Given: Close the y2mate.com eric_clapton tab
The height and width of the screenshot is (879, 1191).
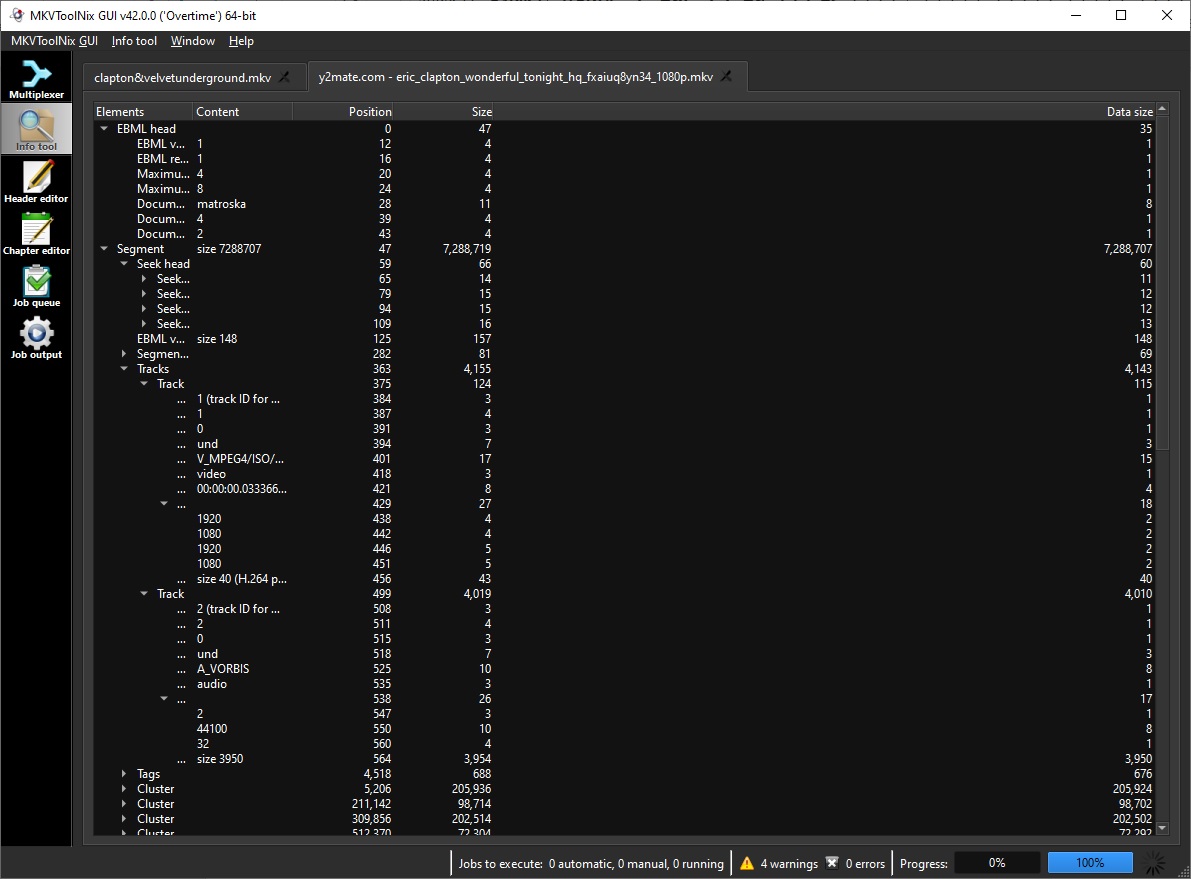Looking at the screenshot, I should [727, 77].
